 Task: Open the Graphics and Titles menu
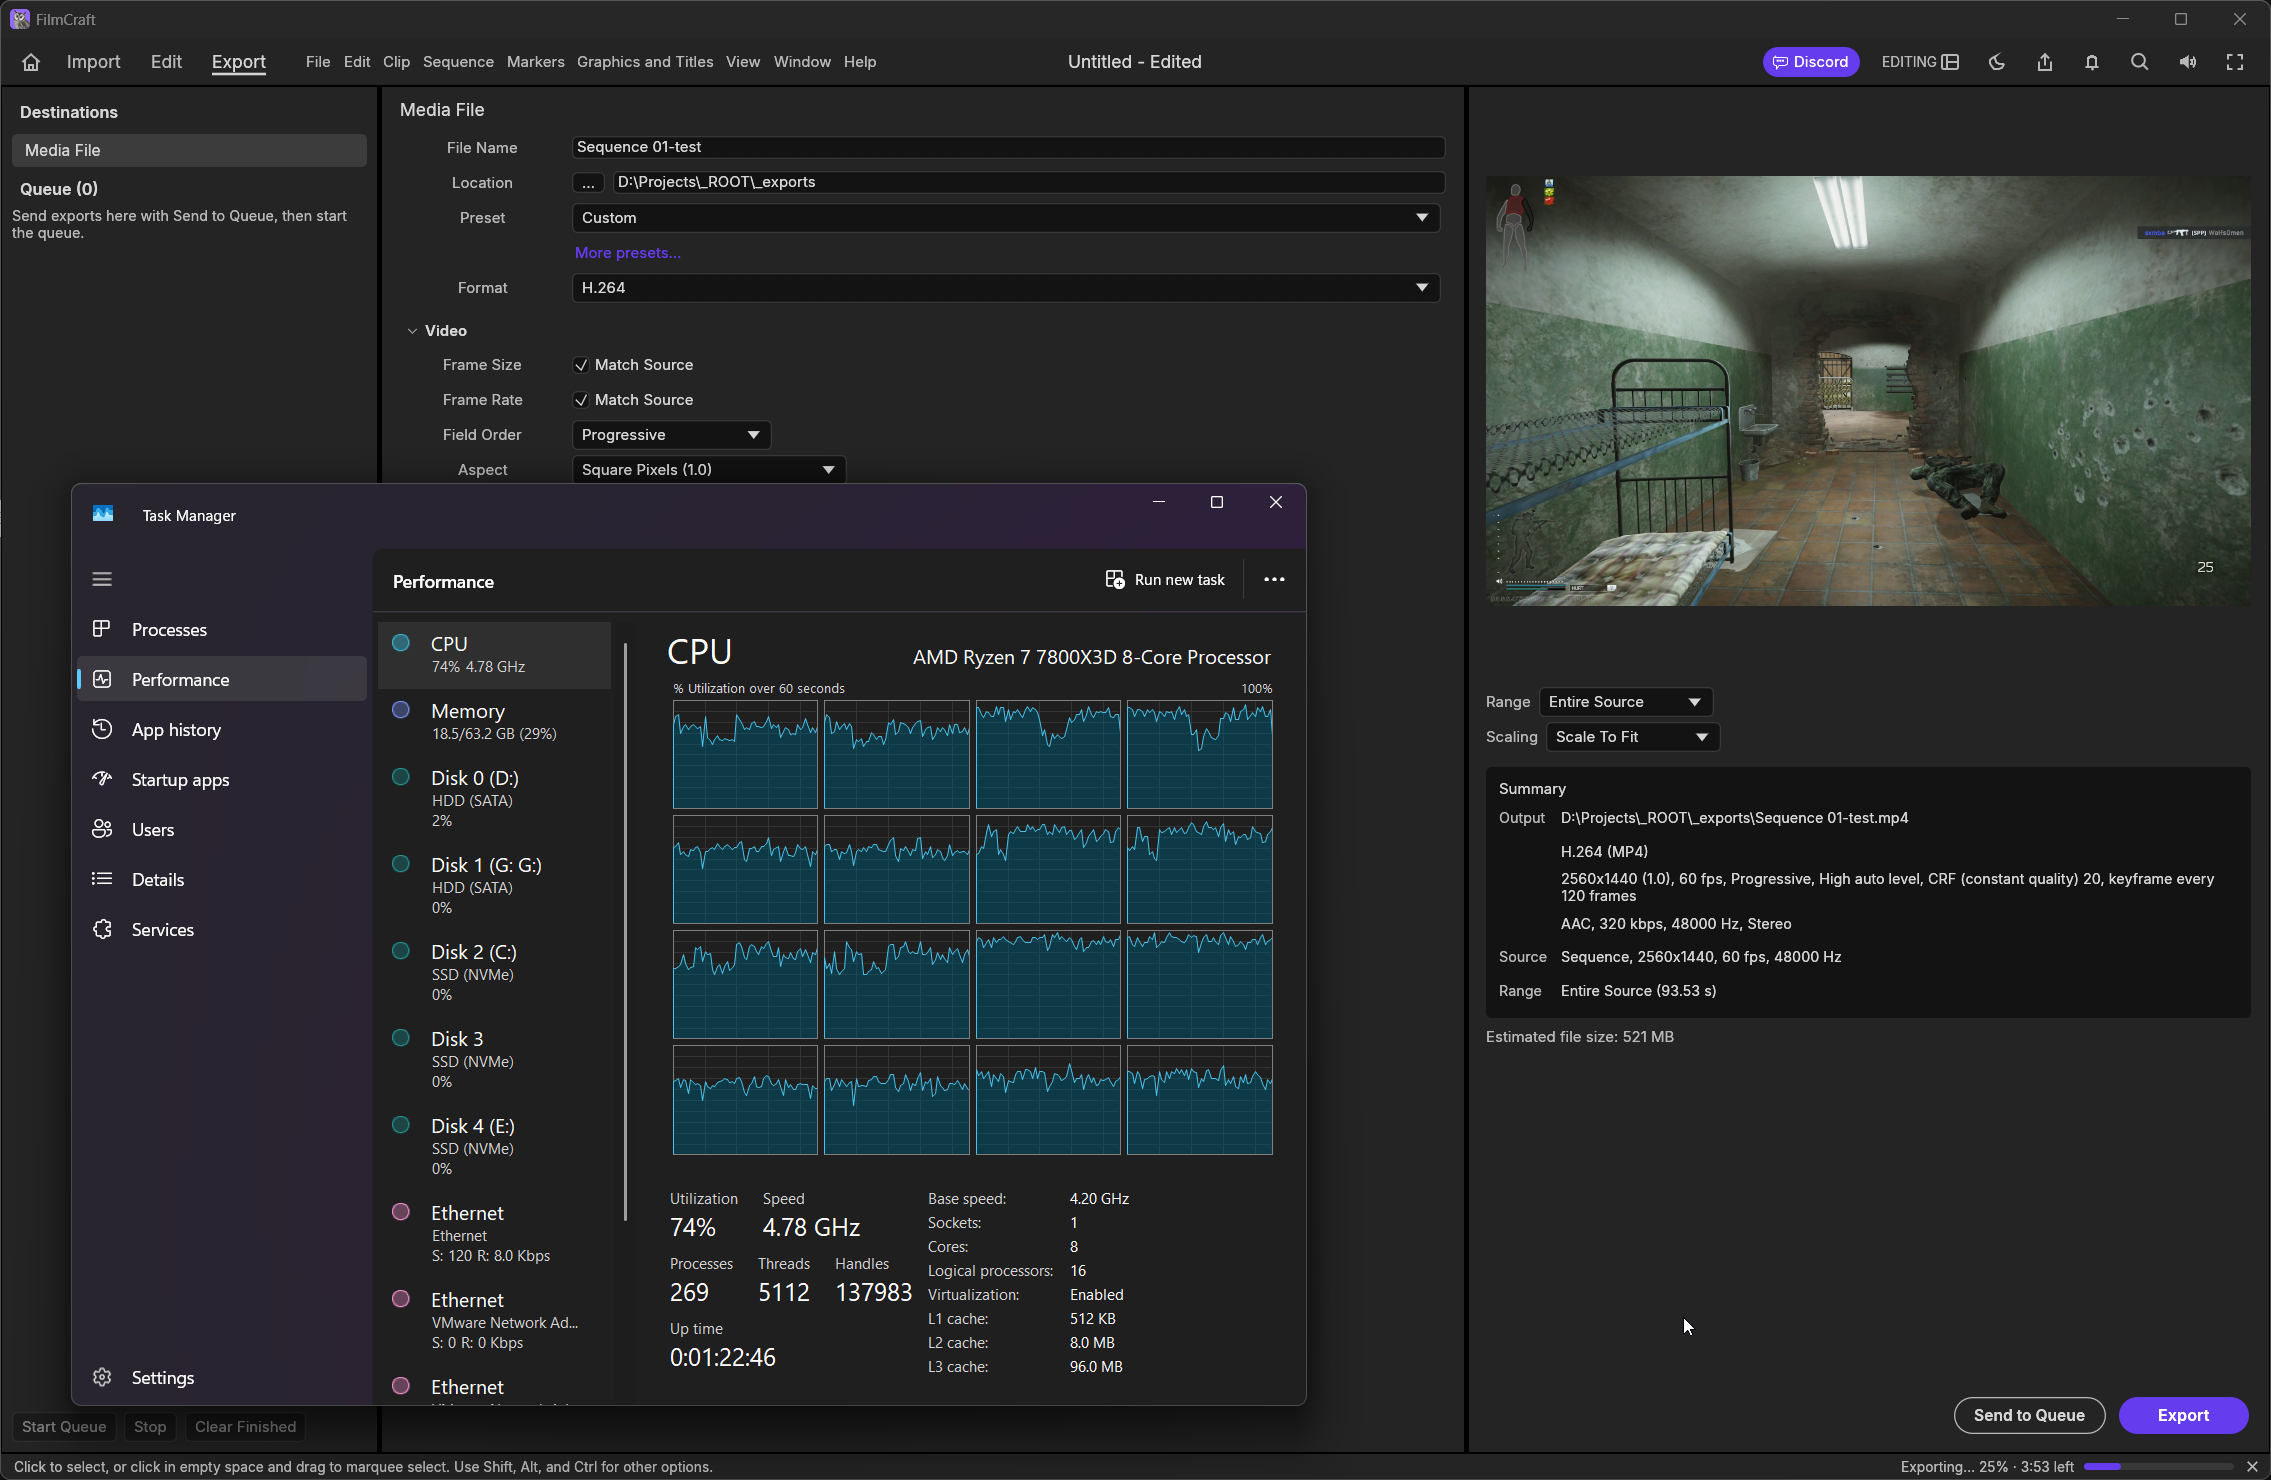(x=645, y=62)
